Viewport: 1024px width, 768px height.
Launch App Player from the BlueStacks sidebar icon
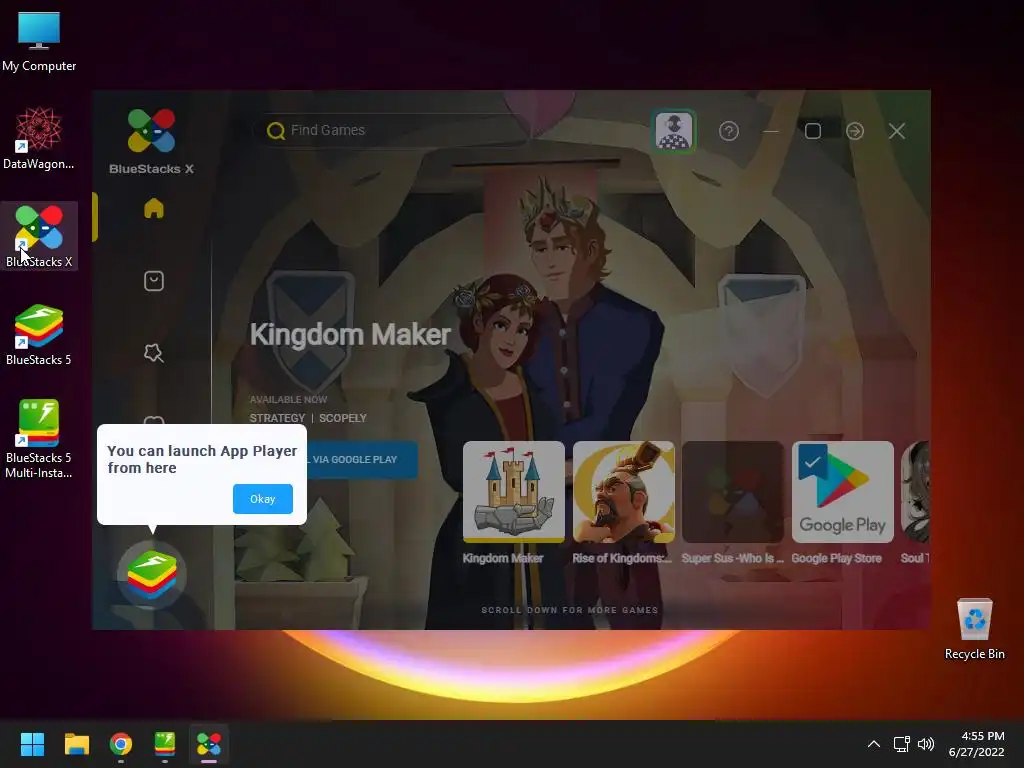152,575
